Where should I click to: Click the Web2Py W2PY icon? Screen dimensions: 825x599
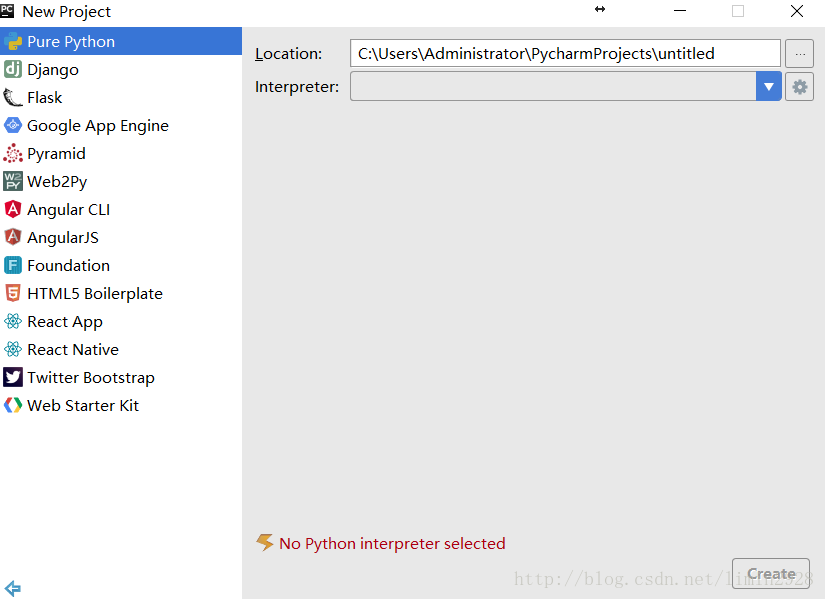tap(13, 181)
